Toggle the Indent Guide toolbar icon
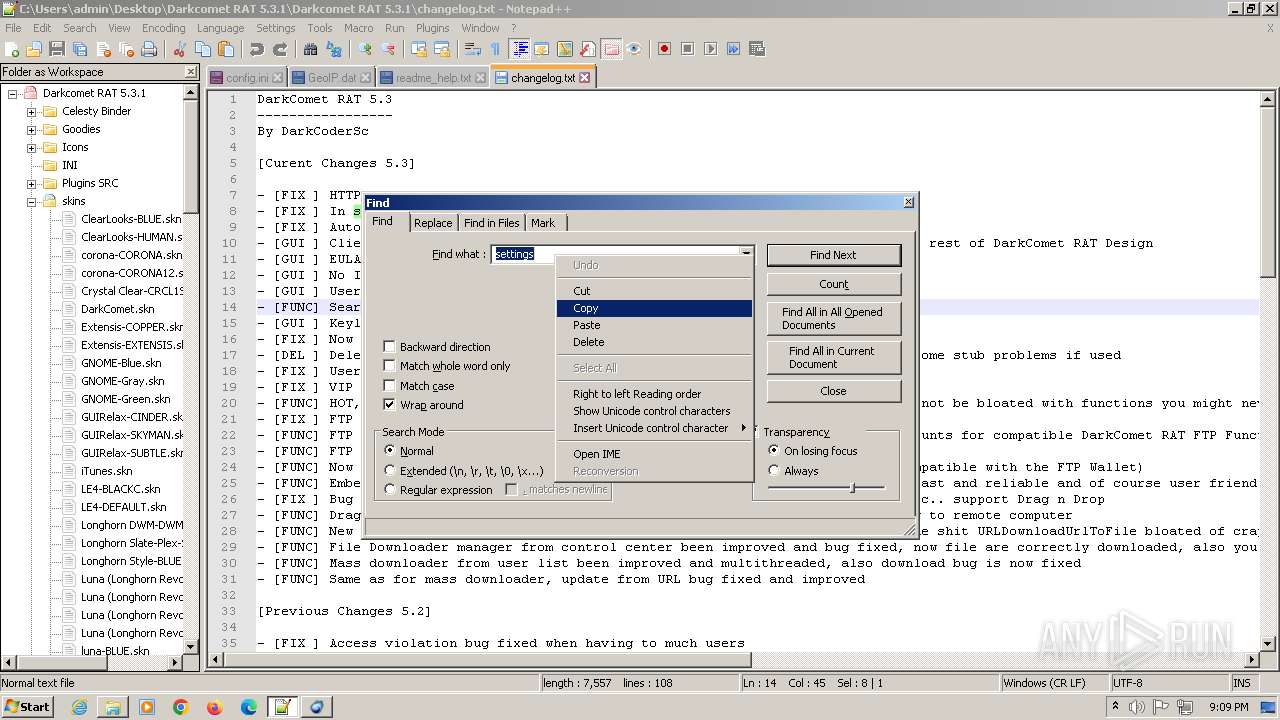 click(x=520, y=49)
